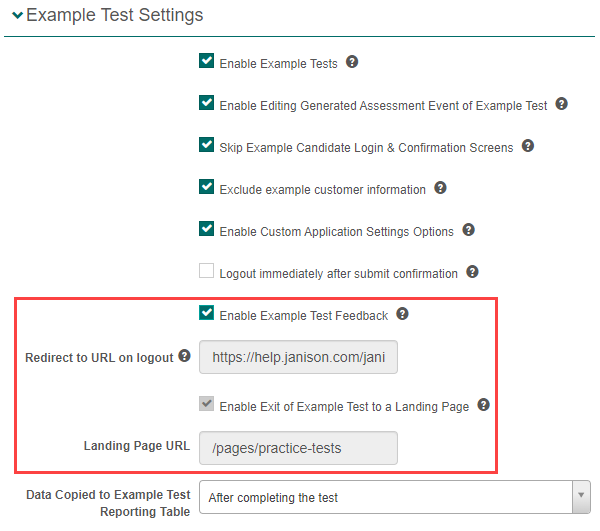Viewport: 600px width, 531px height.
Task: Open help for Enable Exit to Landing Page
Action: pyautogui.click(x=483, y=405)
